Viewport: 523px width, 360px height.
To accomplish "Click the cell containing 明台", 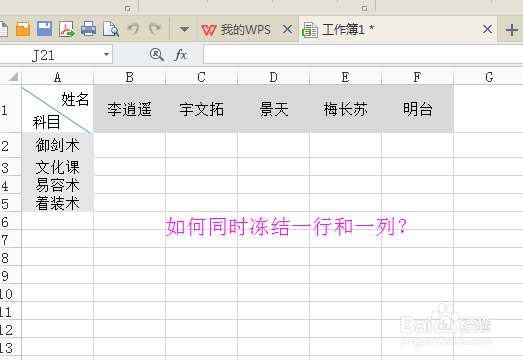I will [418, 109].
